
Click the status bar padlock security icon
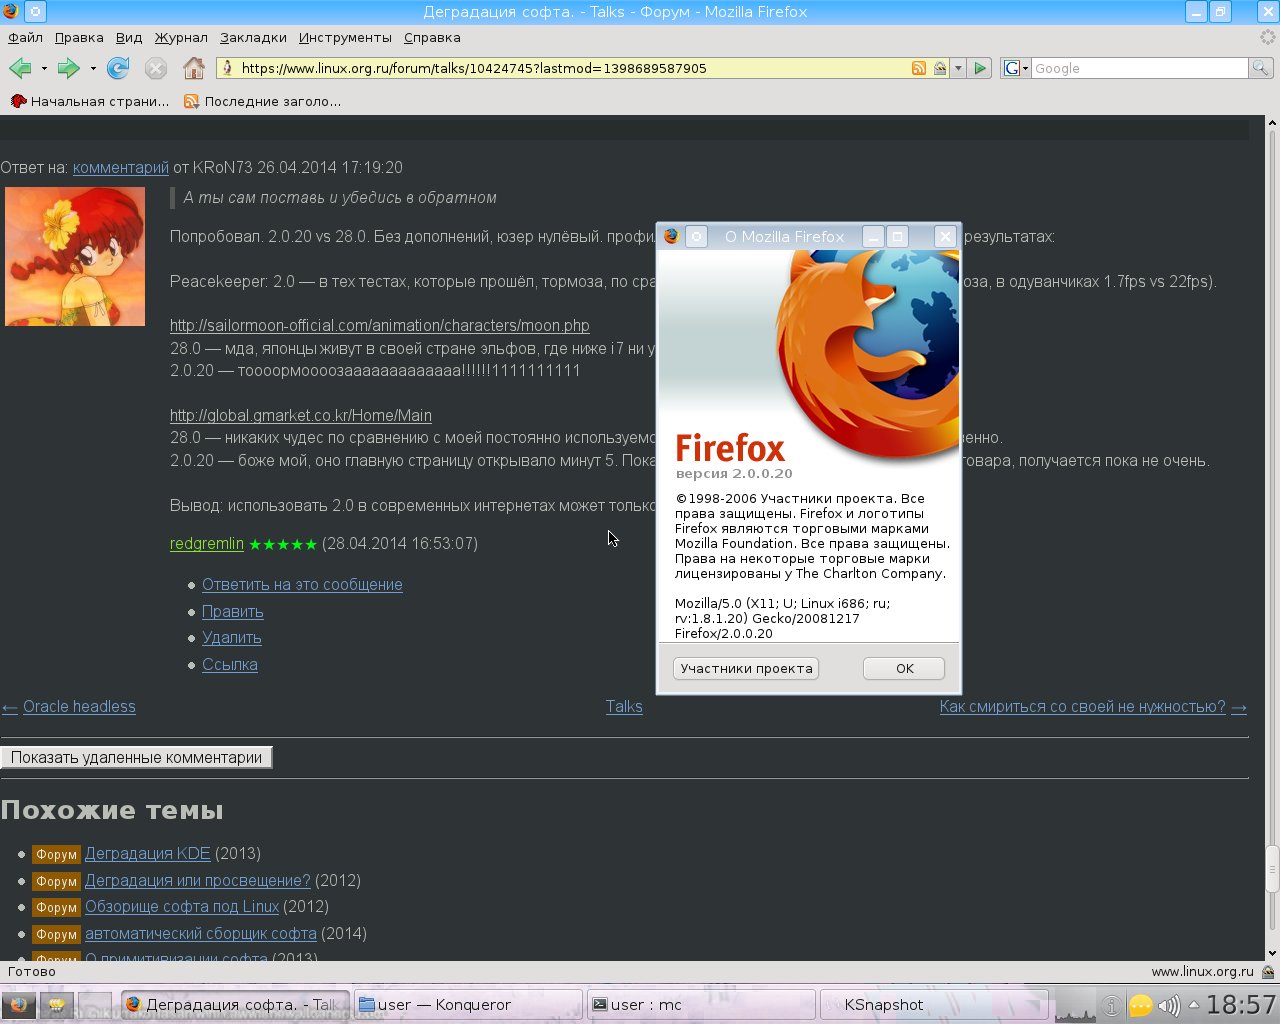pos(1268,971)
